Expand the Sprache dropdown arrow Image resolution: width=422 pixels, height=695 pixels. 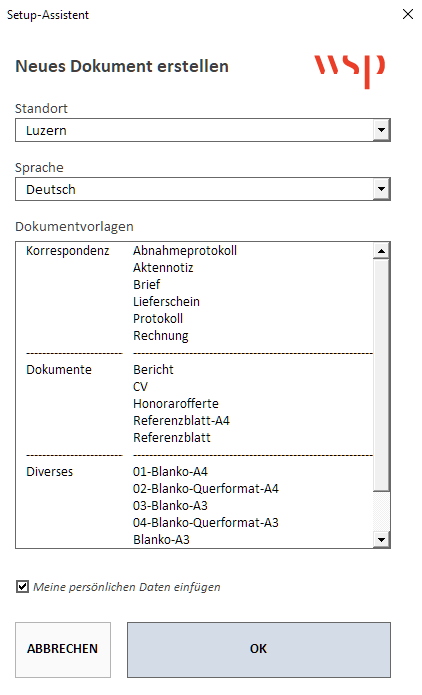coord(381,189)
